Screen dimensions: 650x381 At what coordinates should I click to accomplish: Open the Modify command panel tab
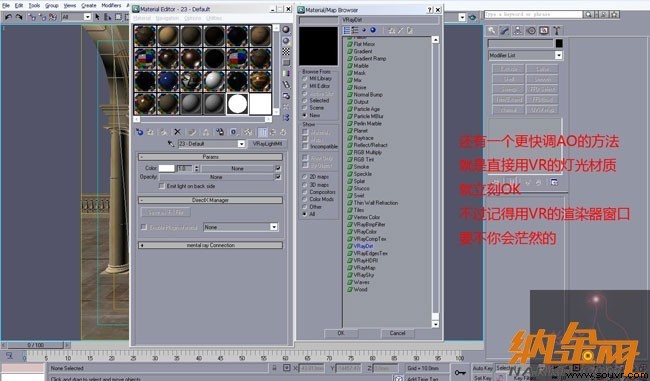[504, 31]
